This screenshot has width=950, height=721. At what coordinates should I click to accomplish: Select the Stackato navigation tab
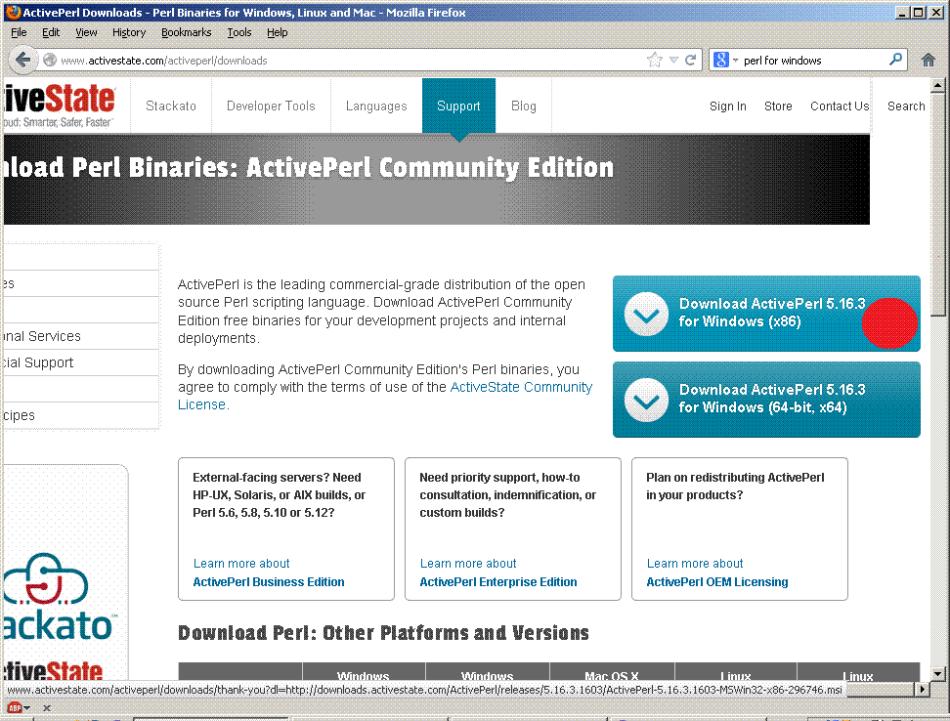pos(171,106)
